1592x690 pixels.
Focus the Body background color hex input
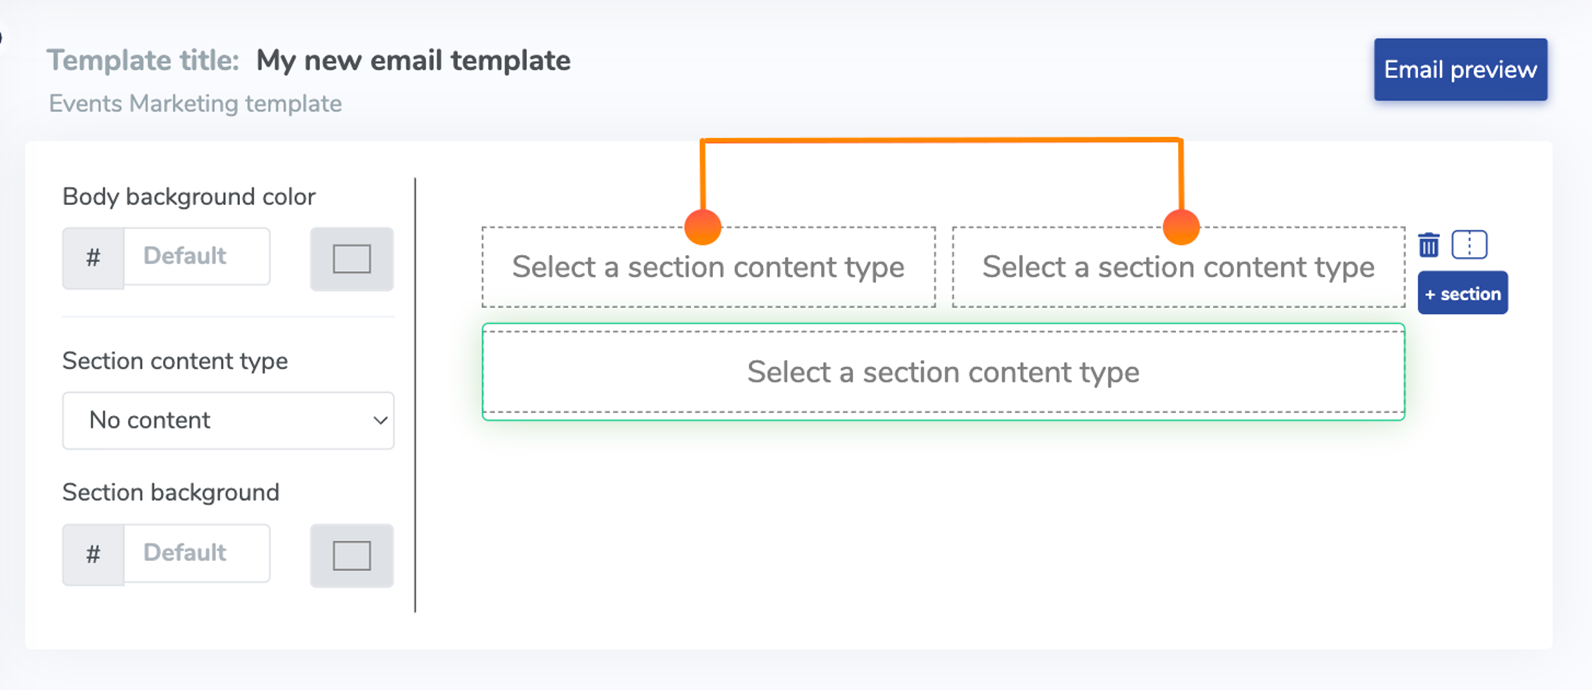pos(196,257)
